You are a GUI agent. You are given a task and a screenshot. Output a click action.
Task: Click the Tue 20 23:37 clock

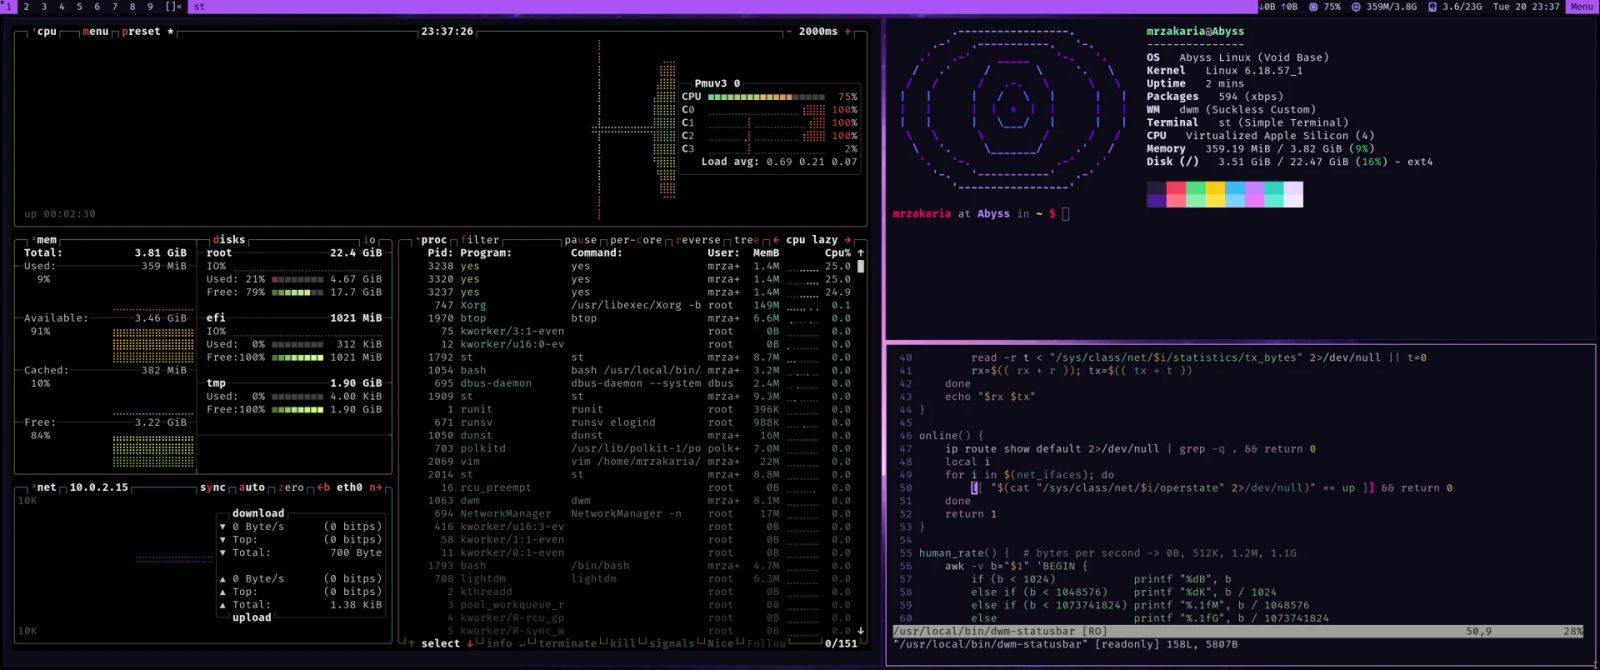(1526, 6)
